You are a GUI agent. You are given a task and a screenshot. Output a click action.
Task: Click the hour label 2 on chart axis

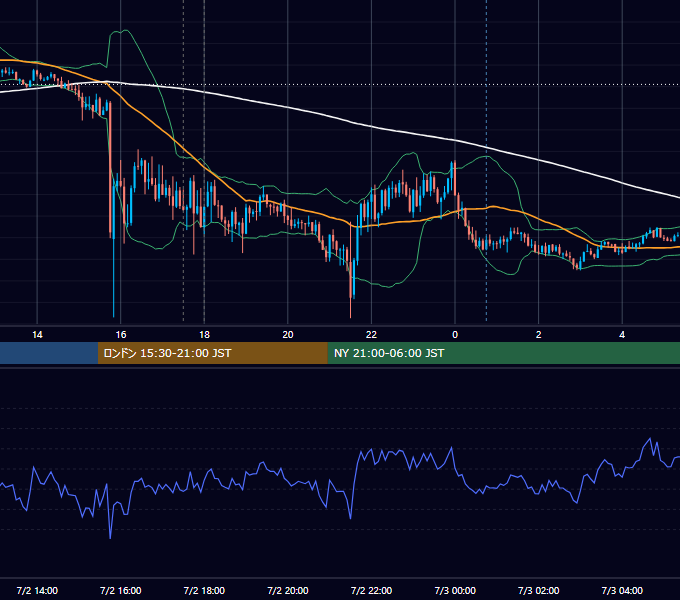click(x=539, y=334)
